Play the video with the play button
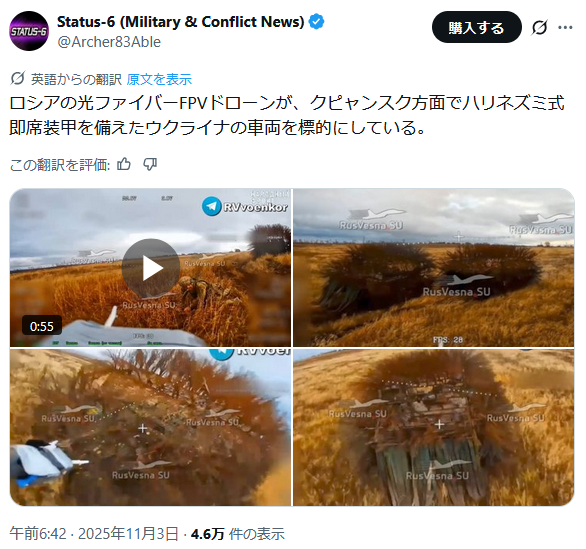The image size is (586, 549). pos(151,268)
